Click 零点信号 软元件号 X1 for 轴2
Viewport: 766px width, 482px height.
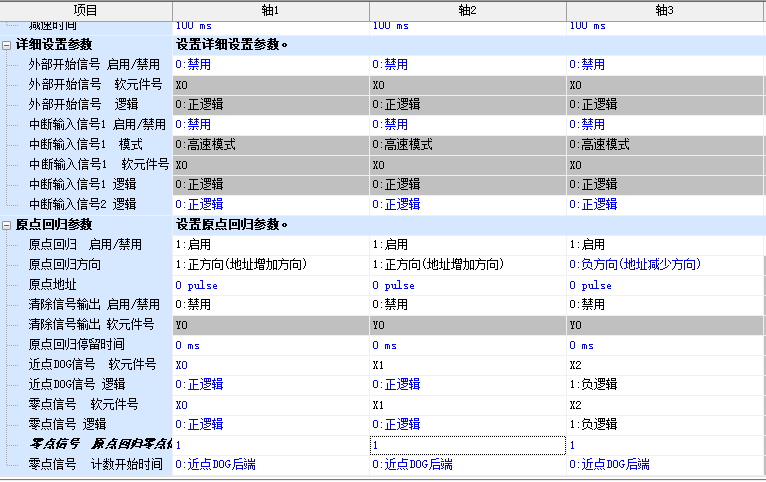pyautogui.click(x=468, y=405)
